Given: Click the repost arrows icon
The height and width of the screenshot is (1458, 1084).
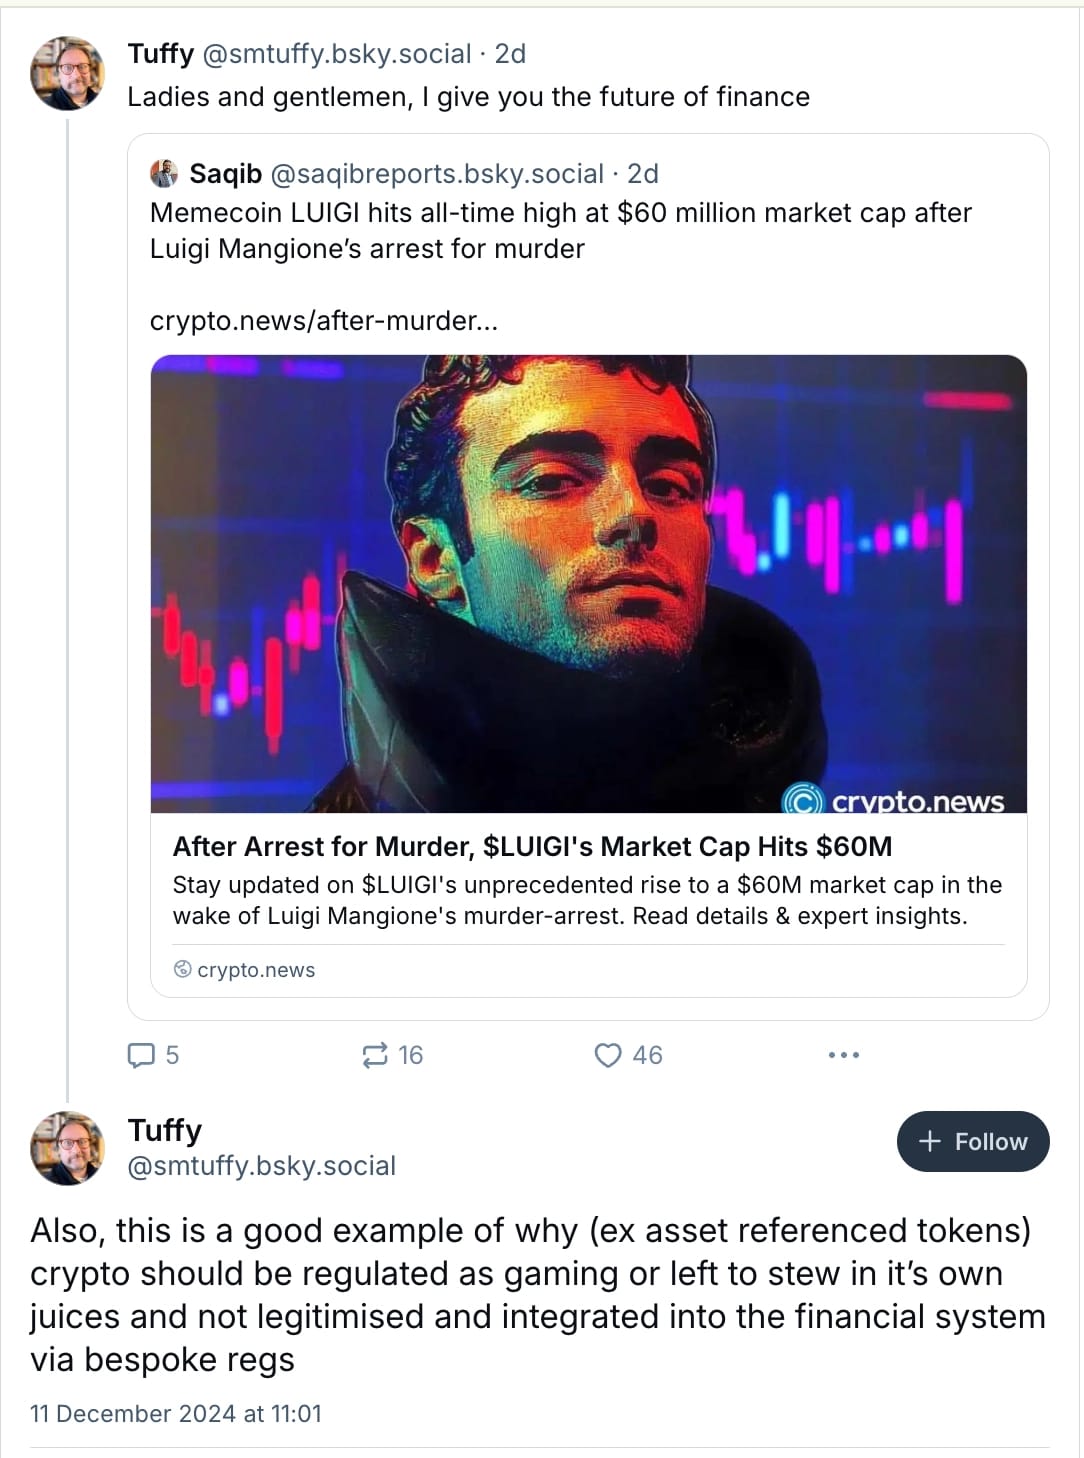Looking at the screenshot, I should click(375, 1055).
